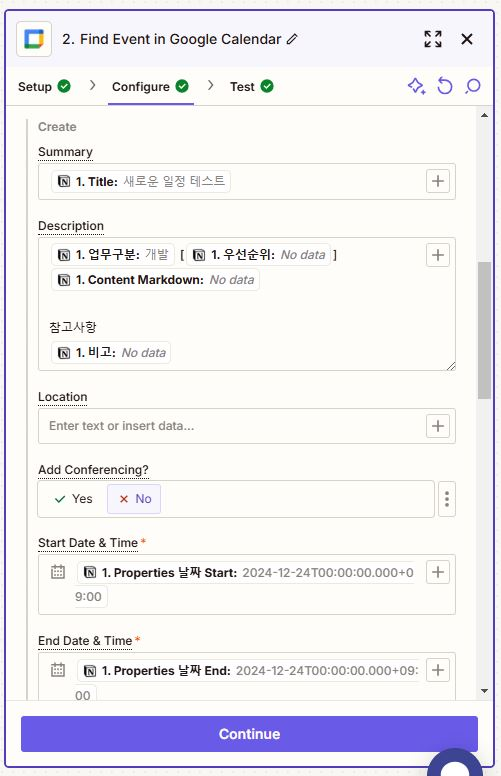Click the Notion icon in 비고 pill
The width and height of the screenshot is (501, 776).
pyautogui.click(x=64, y=352)
